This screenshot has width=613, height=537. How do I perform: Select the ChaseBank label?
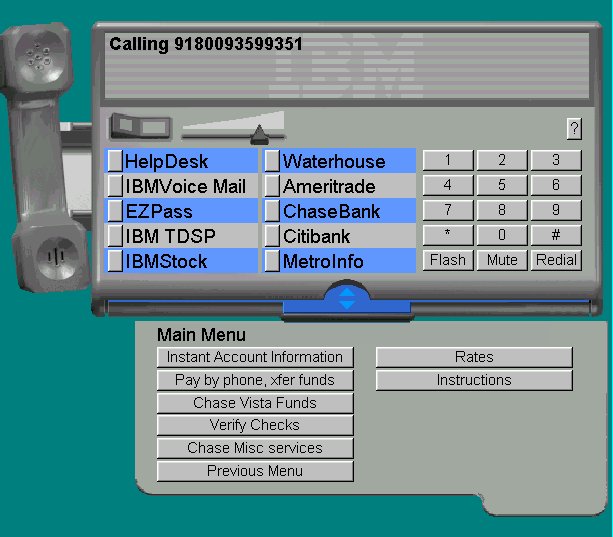[332, 211]
